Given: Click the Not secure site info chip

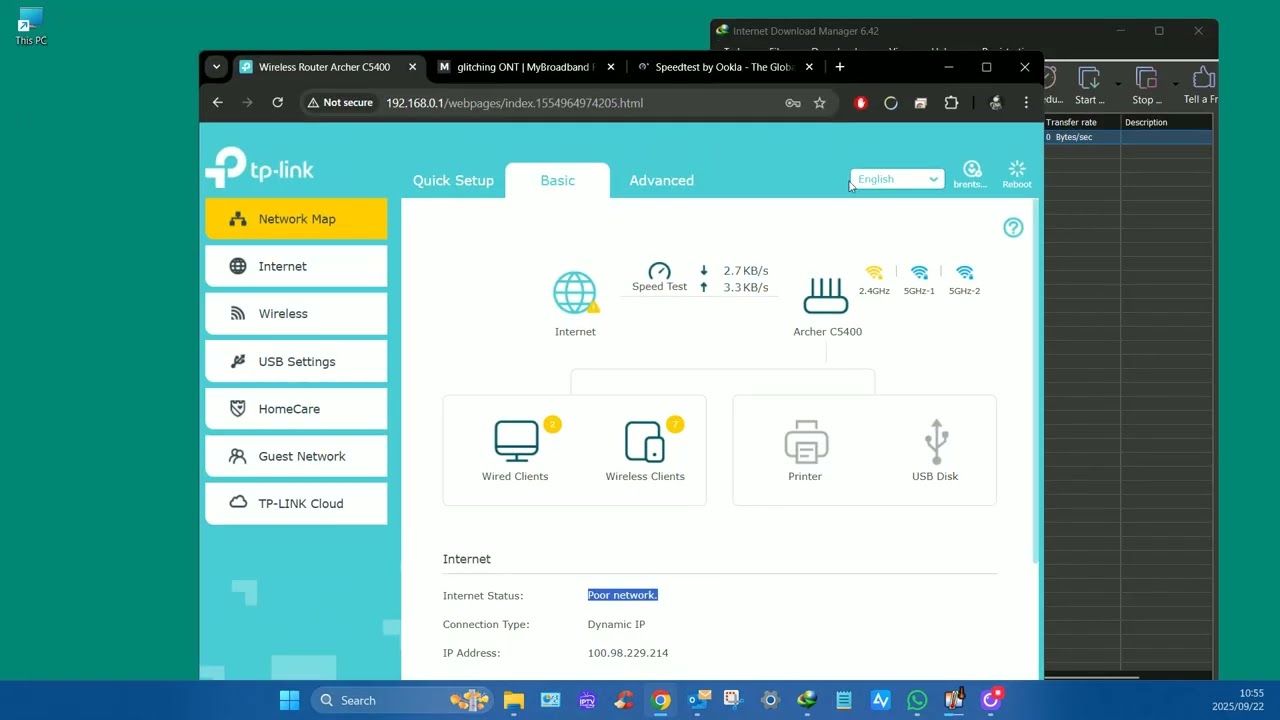Looking at the screenshot, I should (340, 103).
